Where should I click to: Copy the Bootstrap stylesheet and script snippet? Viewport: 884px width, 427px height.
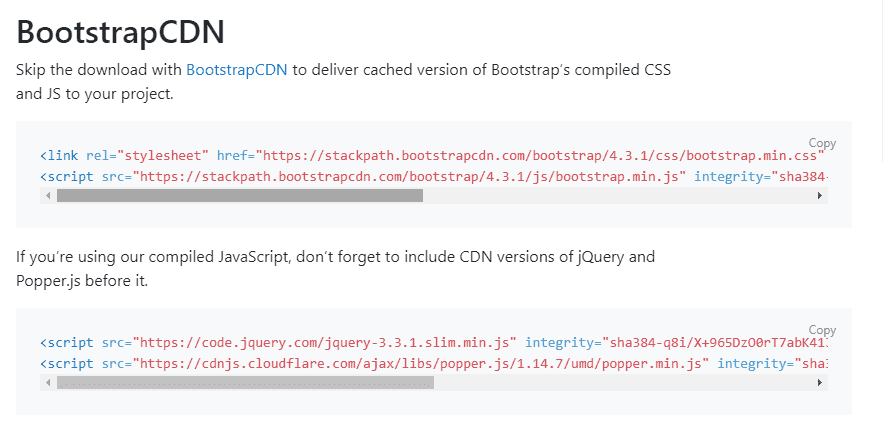coord(822,143)
